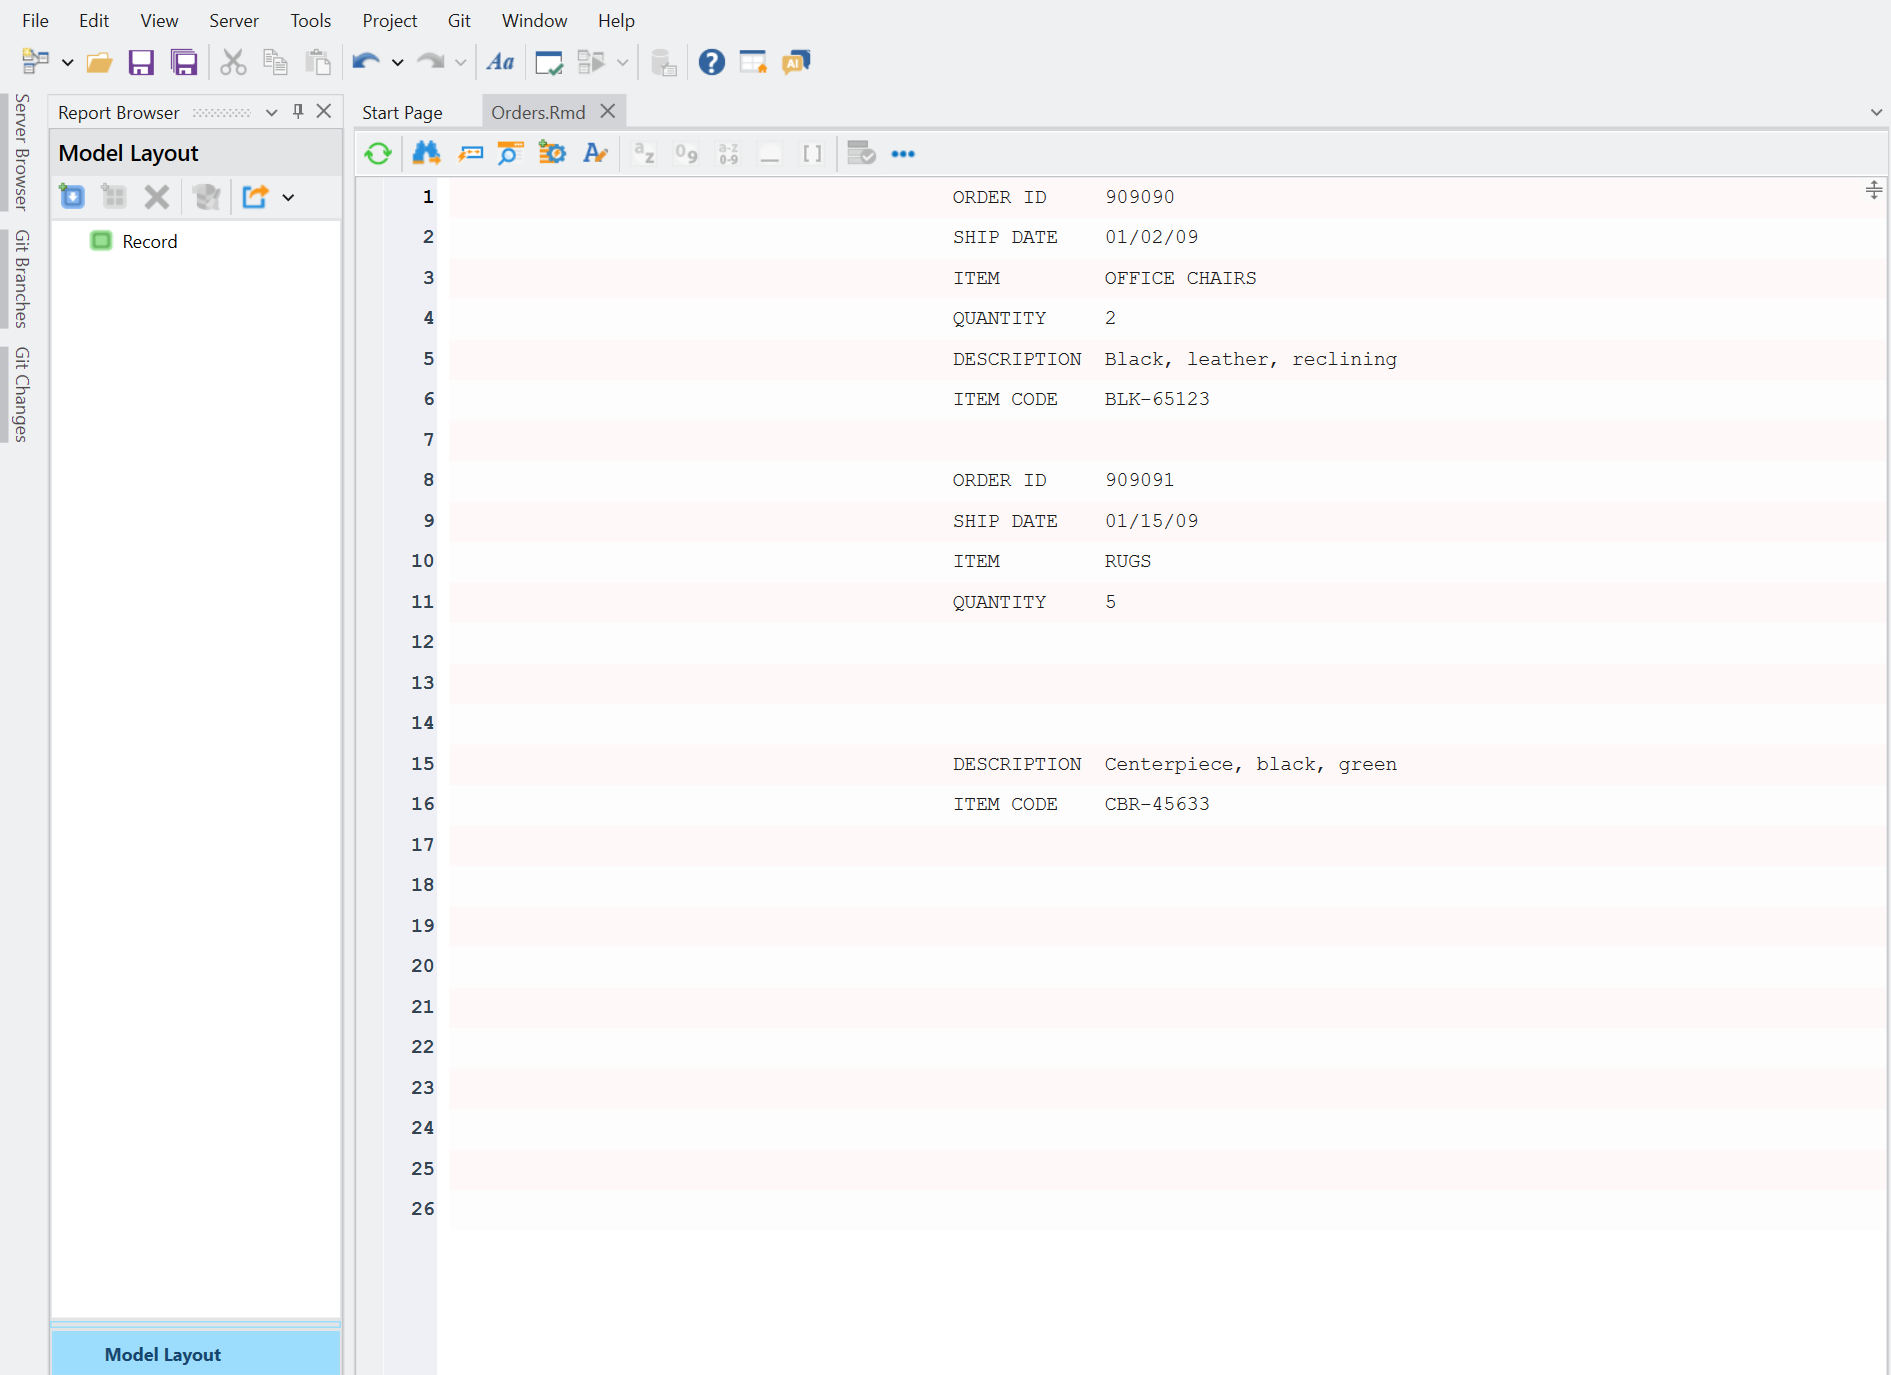Click the binoculars Find icon
This screenshot has width=1891, height=1375.
426,154
